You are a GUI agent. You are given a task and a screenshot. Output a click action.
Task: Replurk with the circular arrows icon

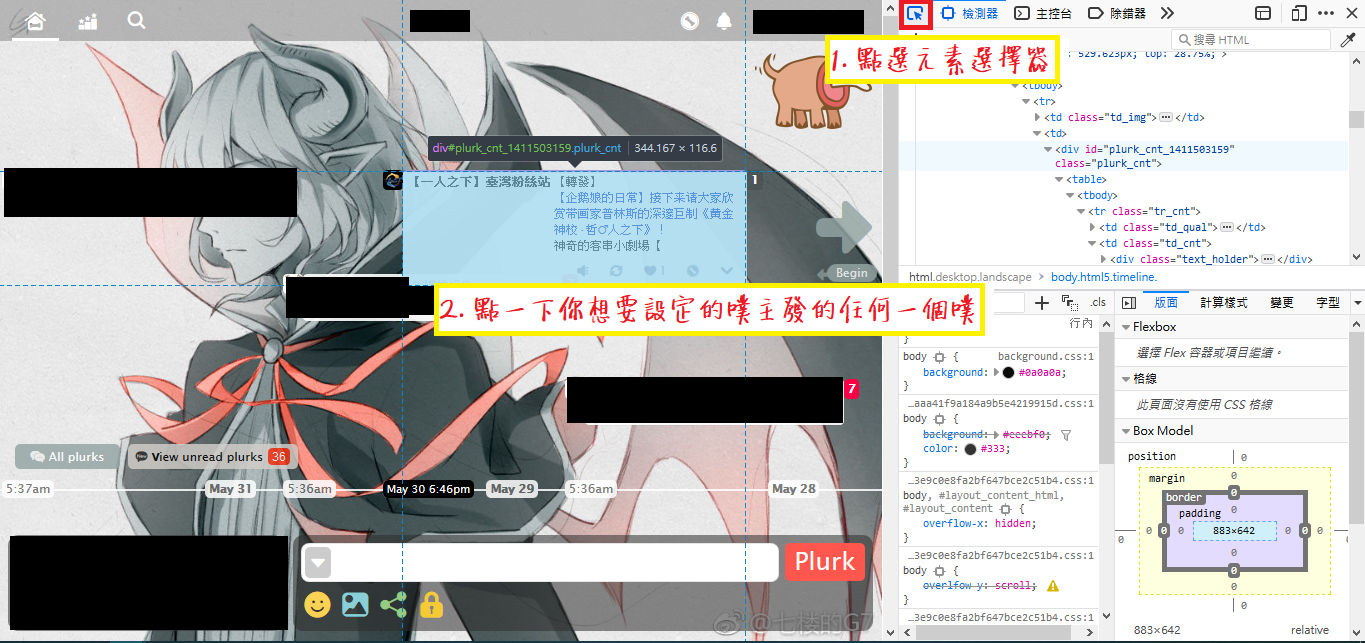tap(614, 271)
